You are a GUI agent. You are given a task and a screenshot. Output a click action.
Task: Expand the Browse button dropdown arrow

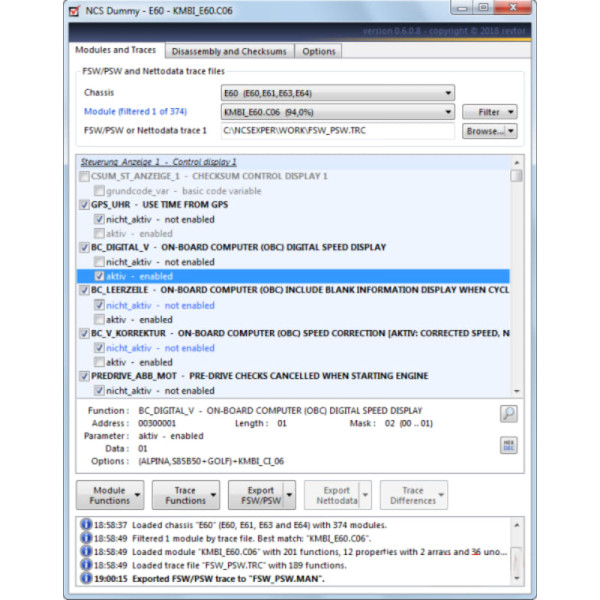point(511,131)
